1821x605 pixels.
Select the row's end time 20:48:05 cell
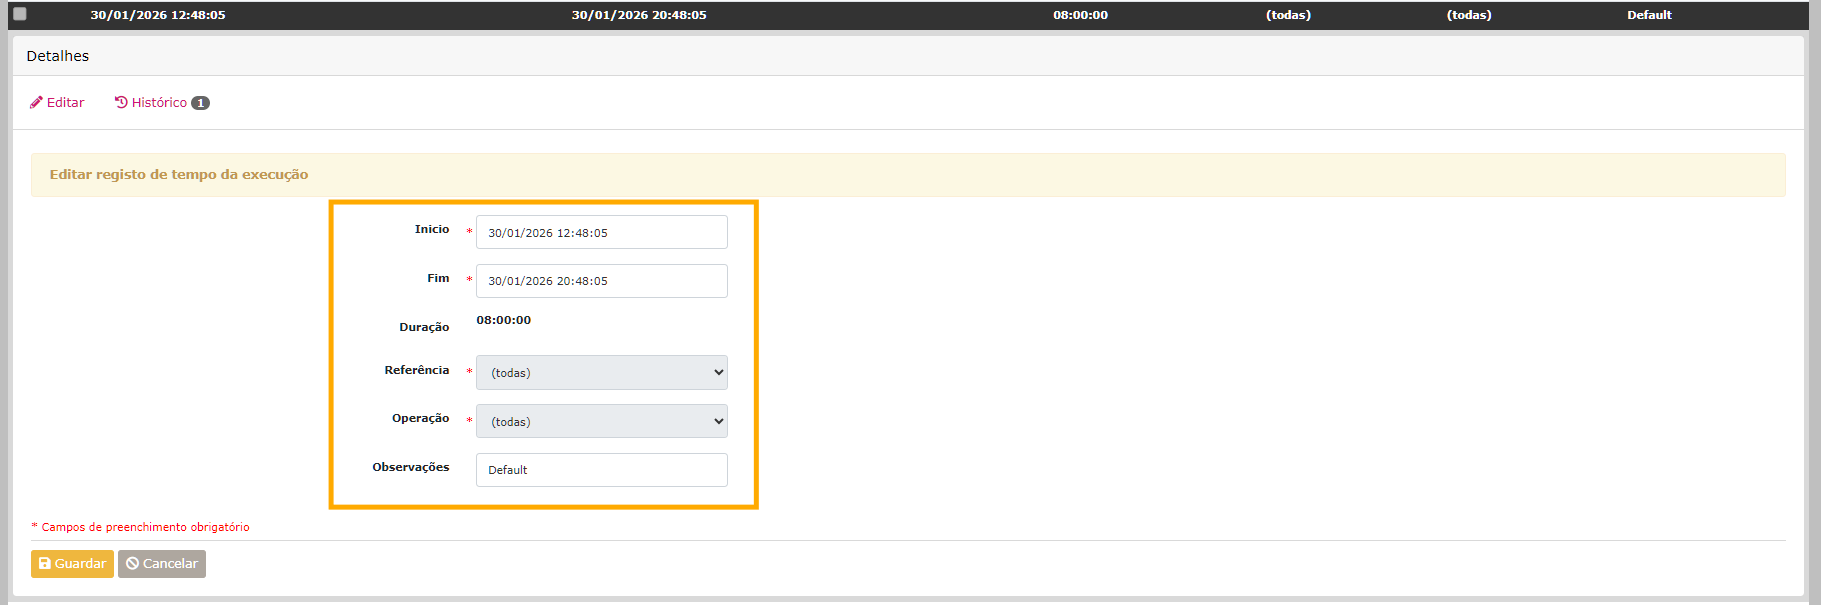point(639,15)
